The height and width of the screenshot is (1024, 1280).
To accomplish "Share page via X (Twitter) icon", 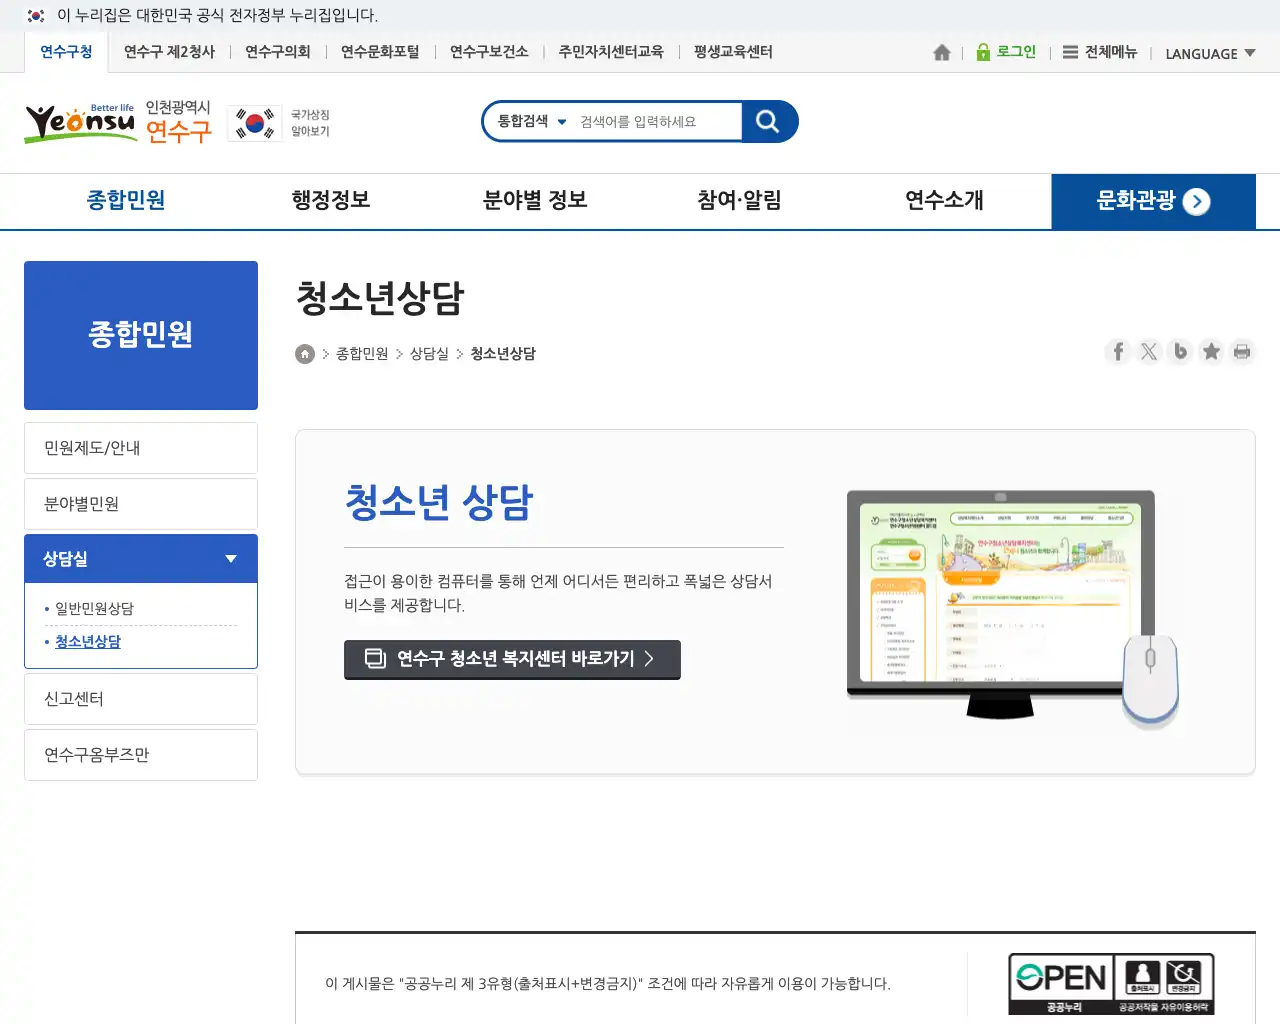I will [1149, 351].
